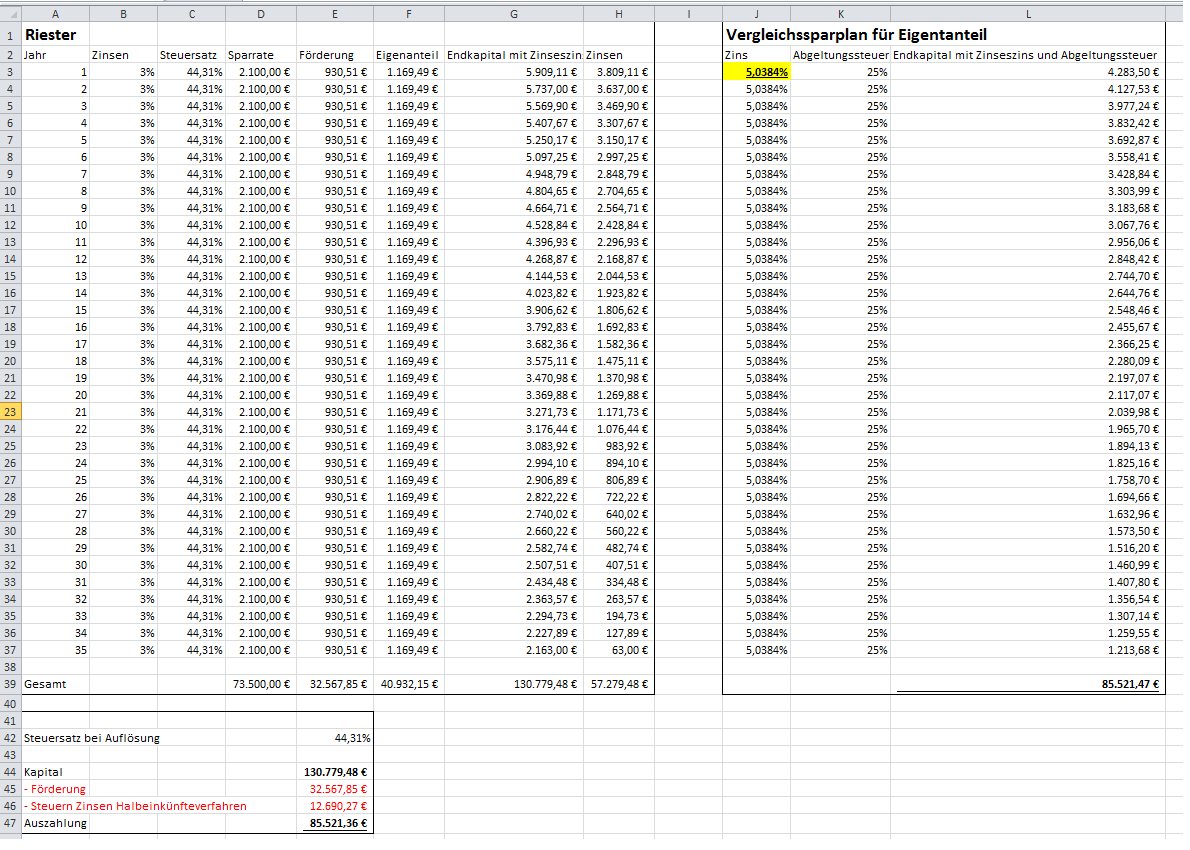
Task: Select row 23 header
Action: pyautogui.click(x=10, y=412)
